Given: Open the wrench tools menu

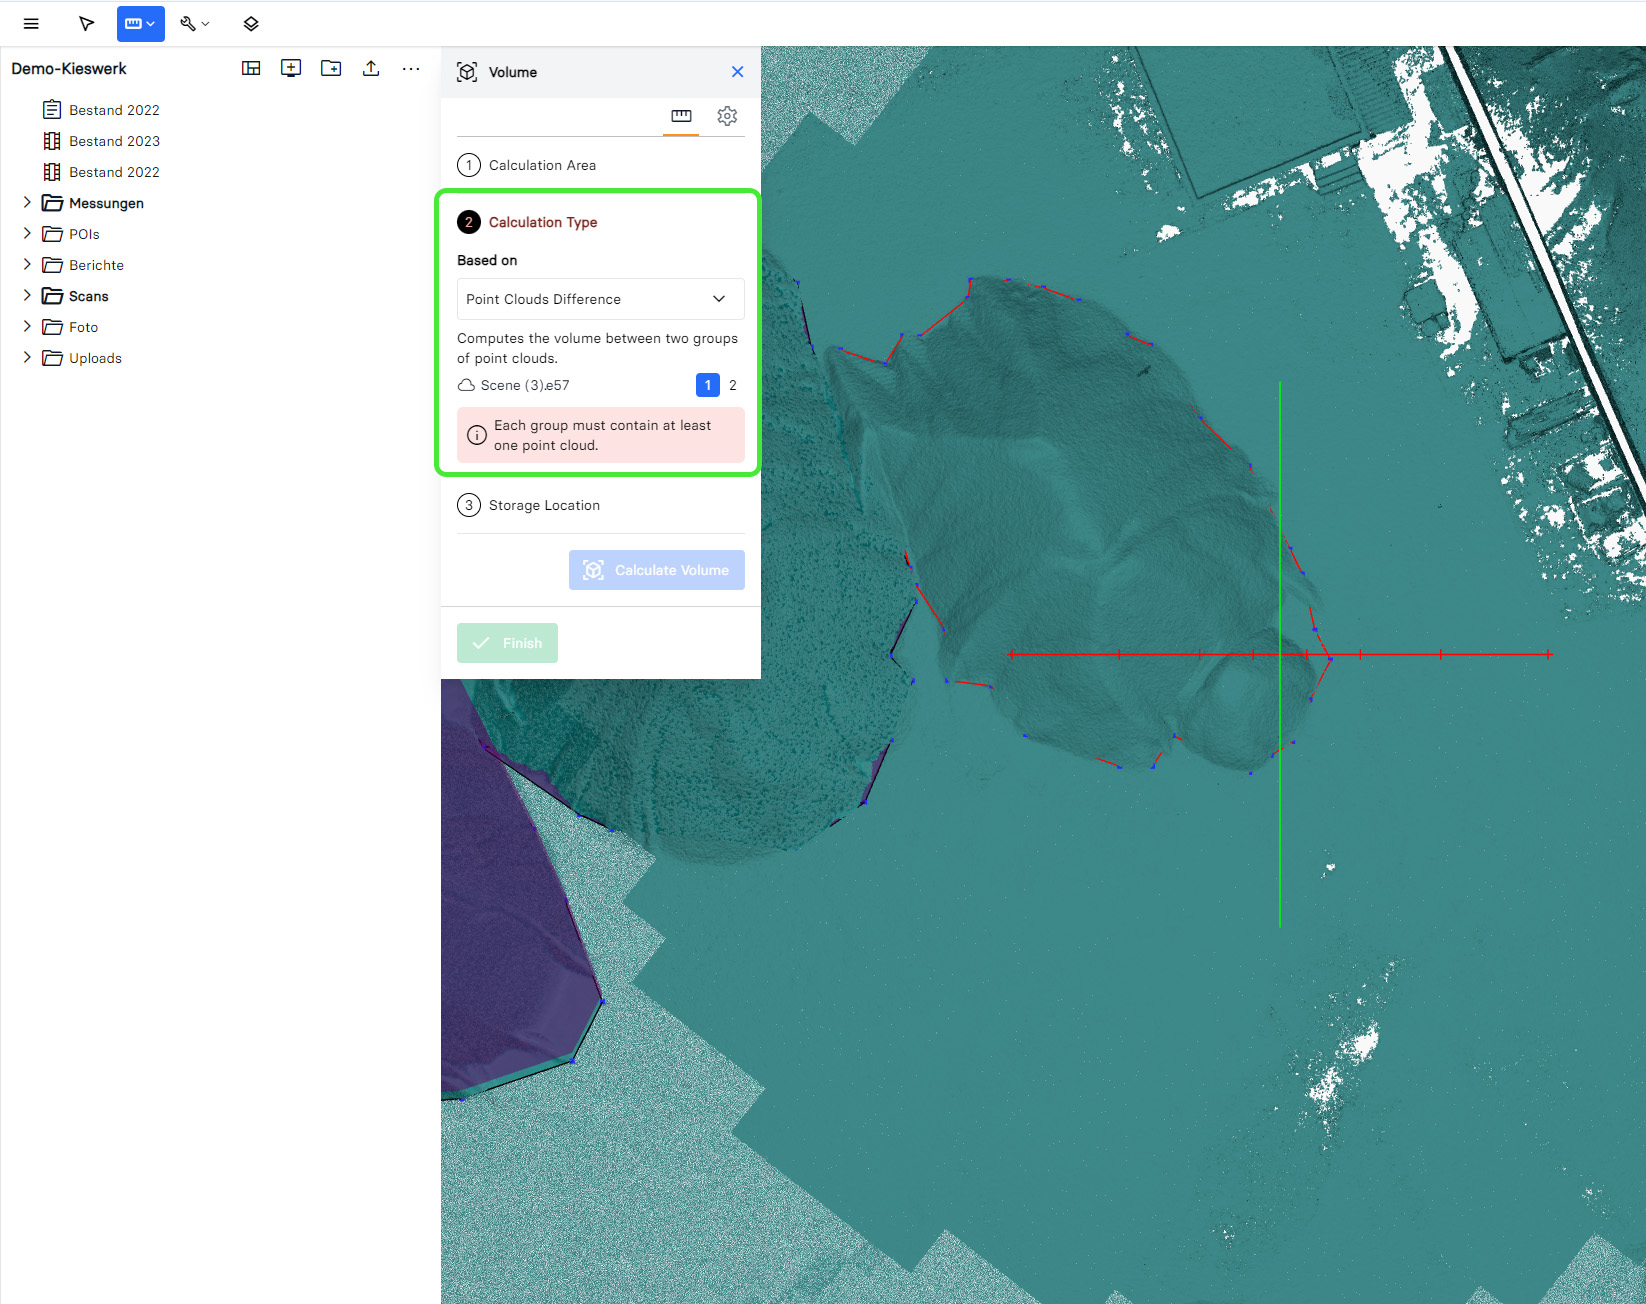Looking at the screenshot, I should tap(194, 24).
